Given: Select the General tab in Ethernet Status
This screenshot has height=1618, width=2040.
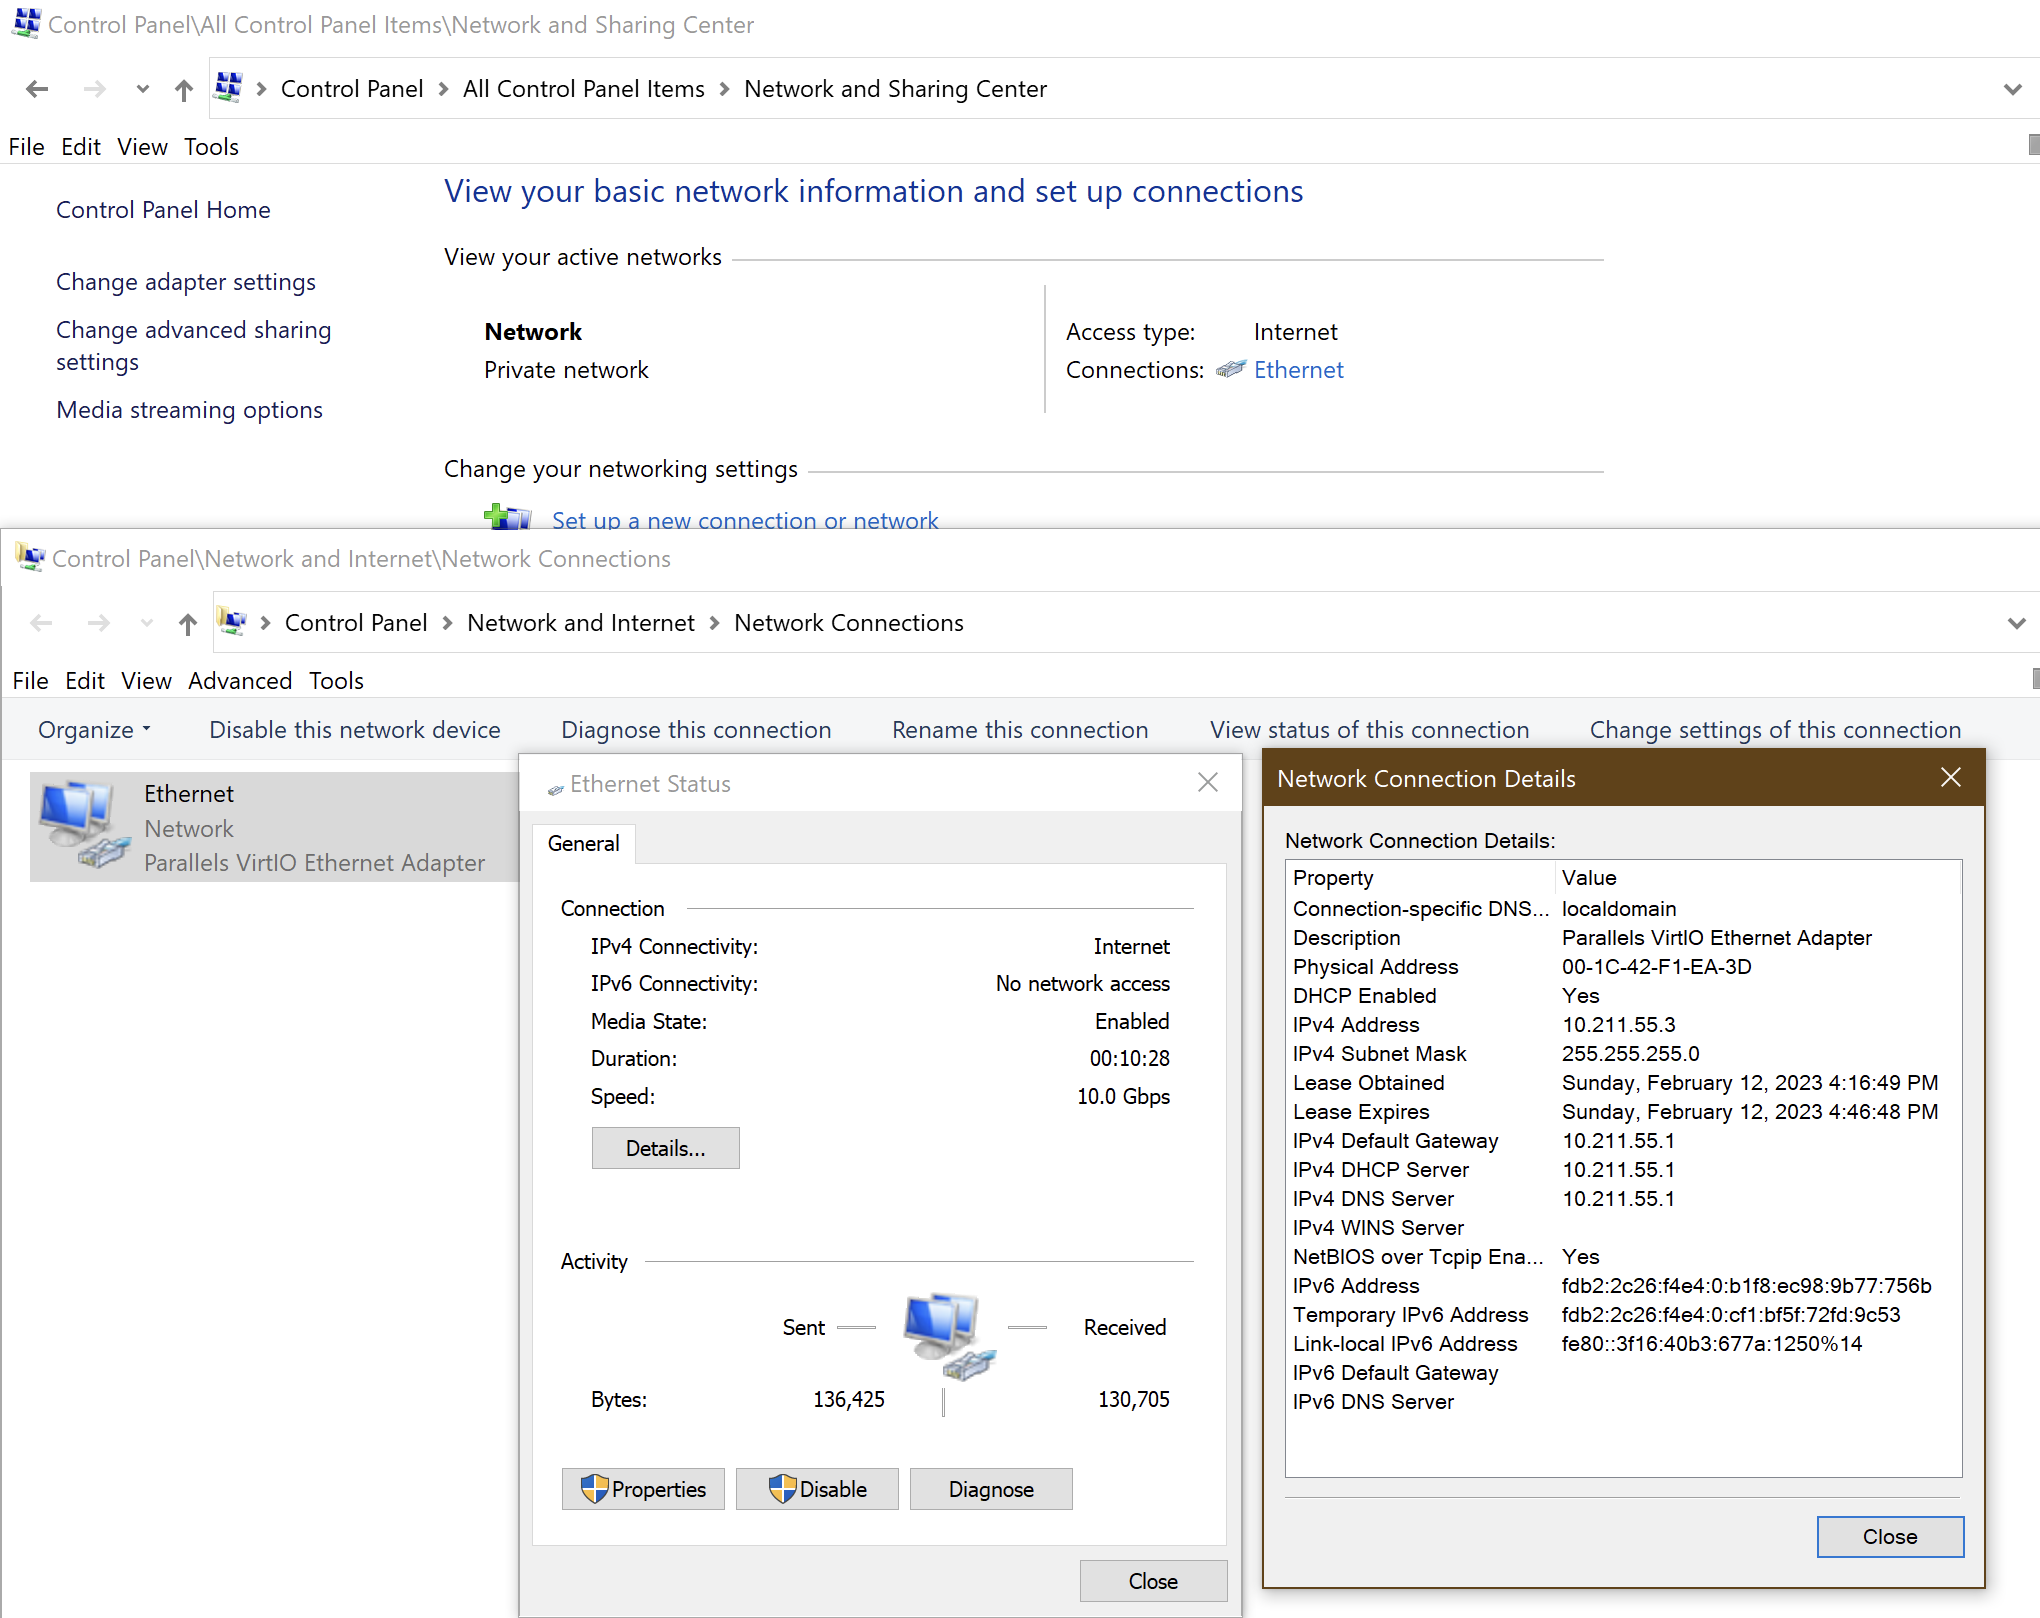Looking at the screenshot, I should pyautogui.click(x=584, y=844).
